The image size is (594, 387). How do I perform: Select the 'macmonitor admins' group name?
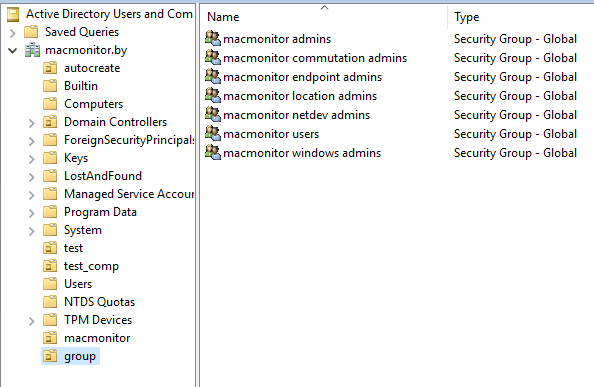(277, 39)
